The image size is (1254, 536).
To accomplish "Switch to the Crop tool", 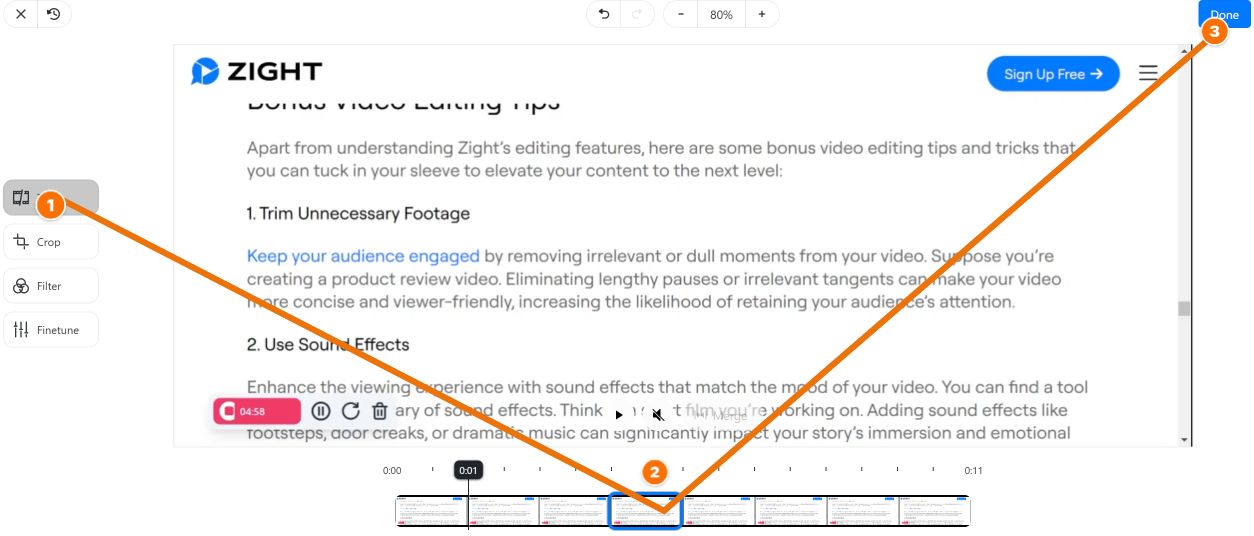I will coord(51,242).
